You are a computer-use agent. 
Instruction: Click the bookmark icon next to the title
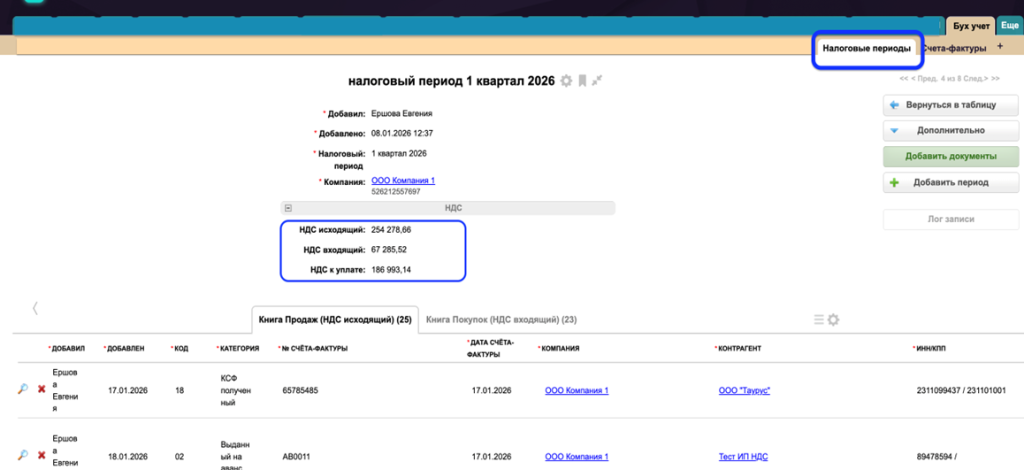(x=582, y=80)
